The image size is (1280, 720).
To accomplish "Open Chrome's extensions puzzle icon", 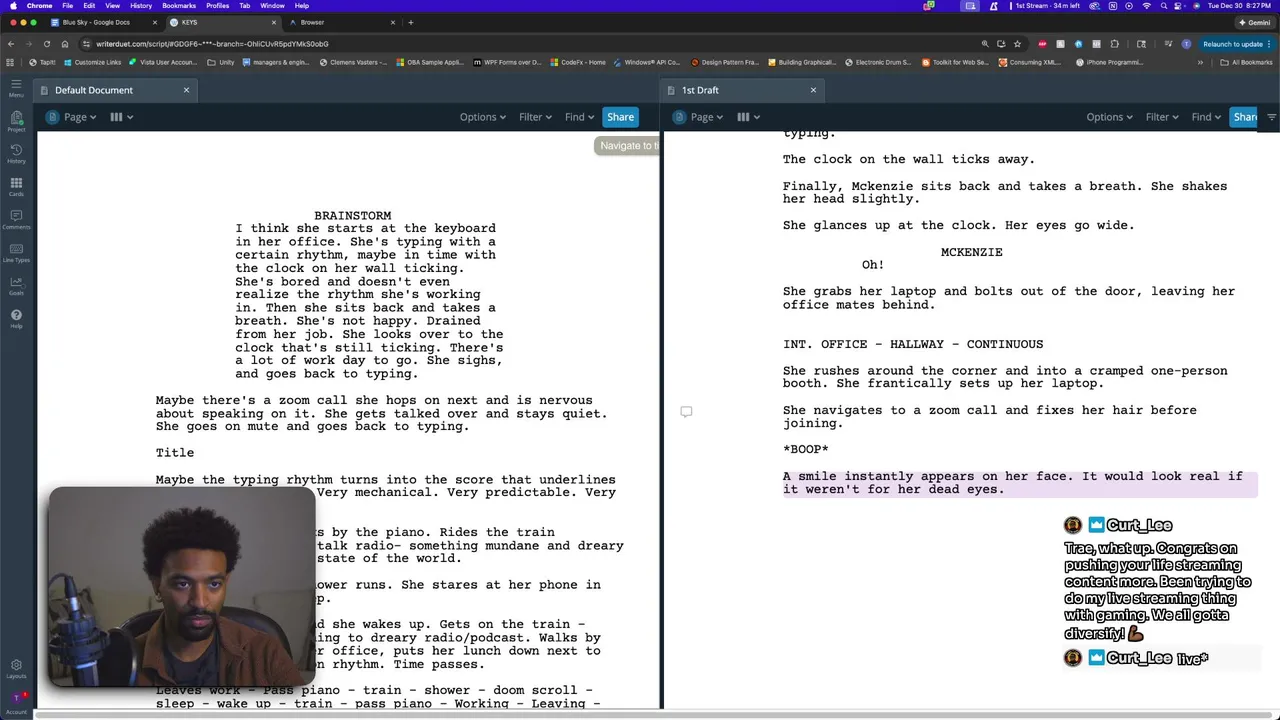I will coord(1114,44).
